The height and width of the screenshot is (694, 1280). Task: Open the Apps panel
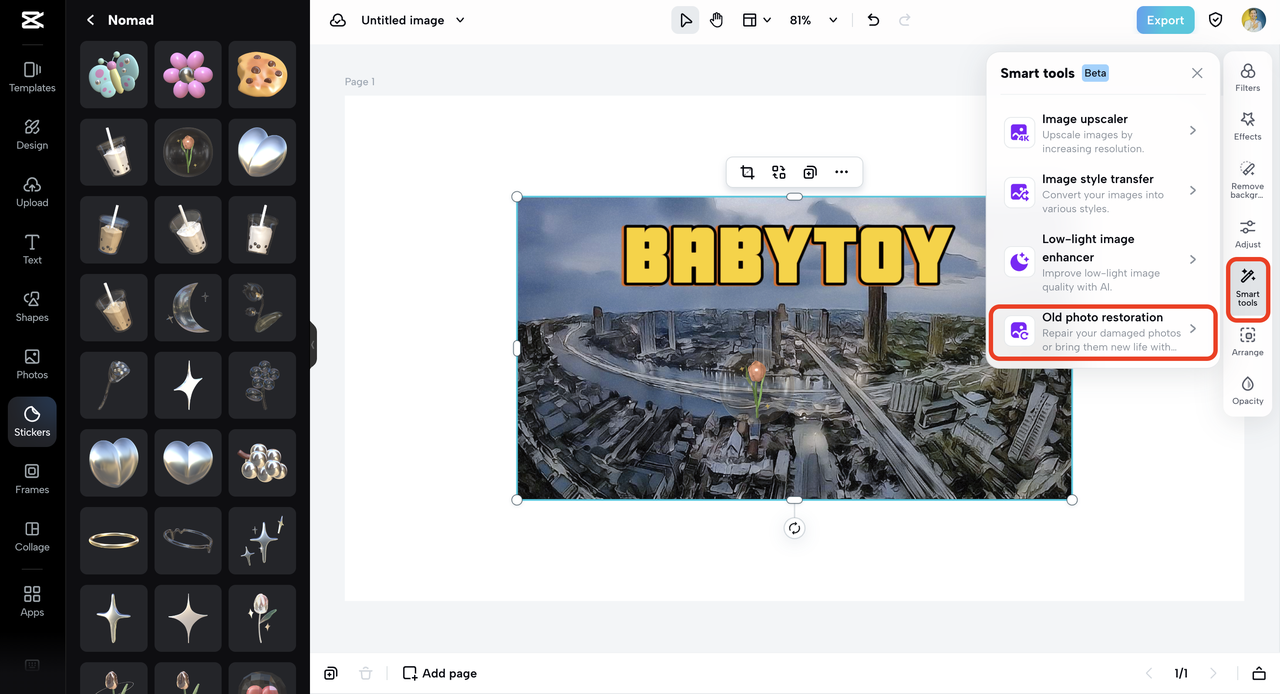tap(32, 602)
